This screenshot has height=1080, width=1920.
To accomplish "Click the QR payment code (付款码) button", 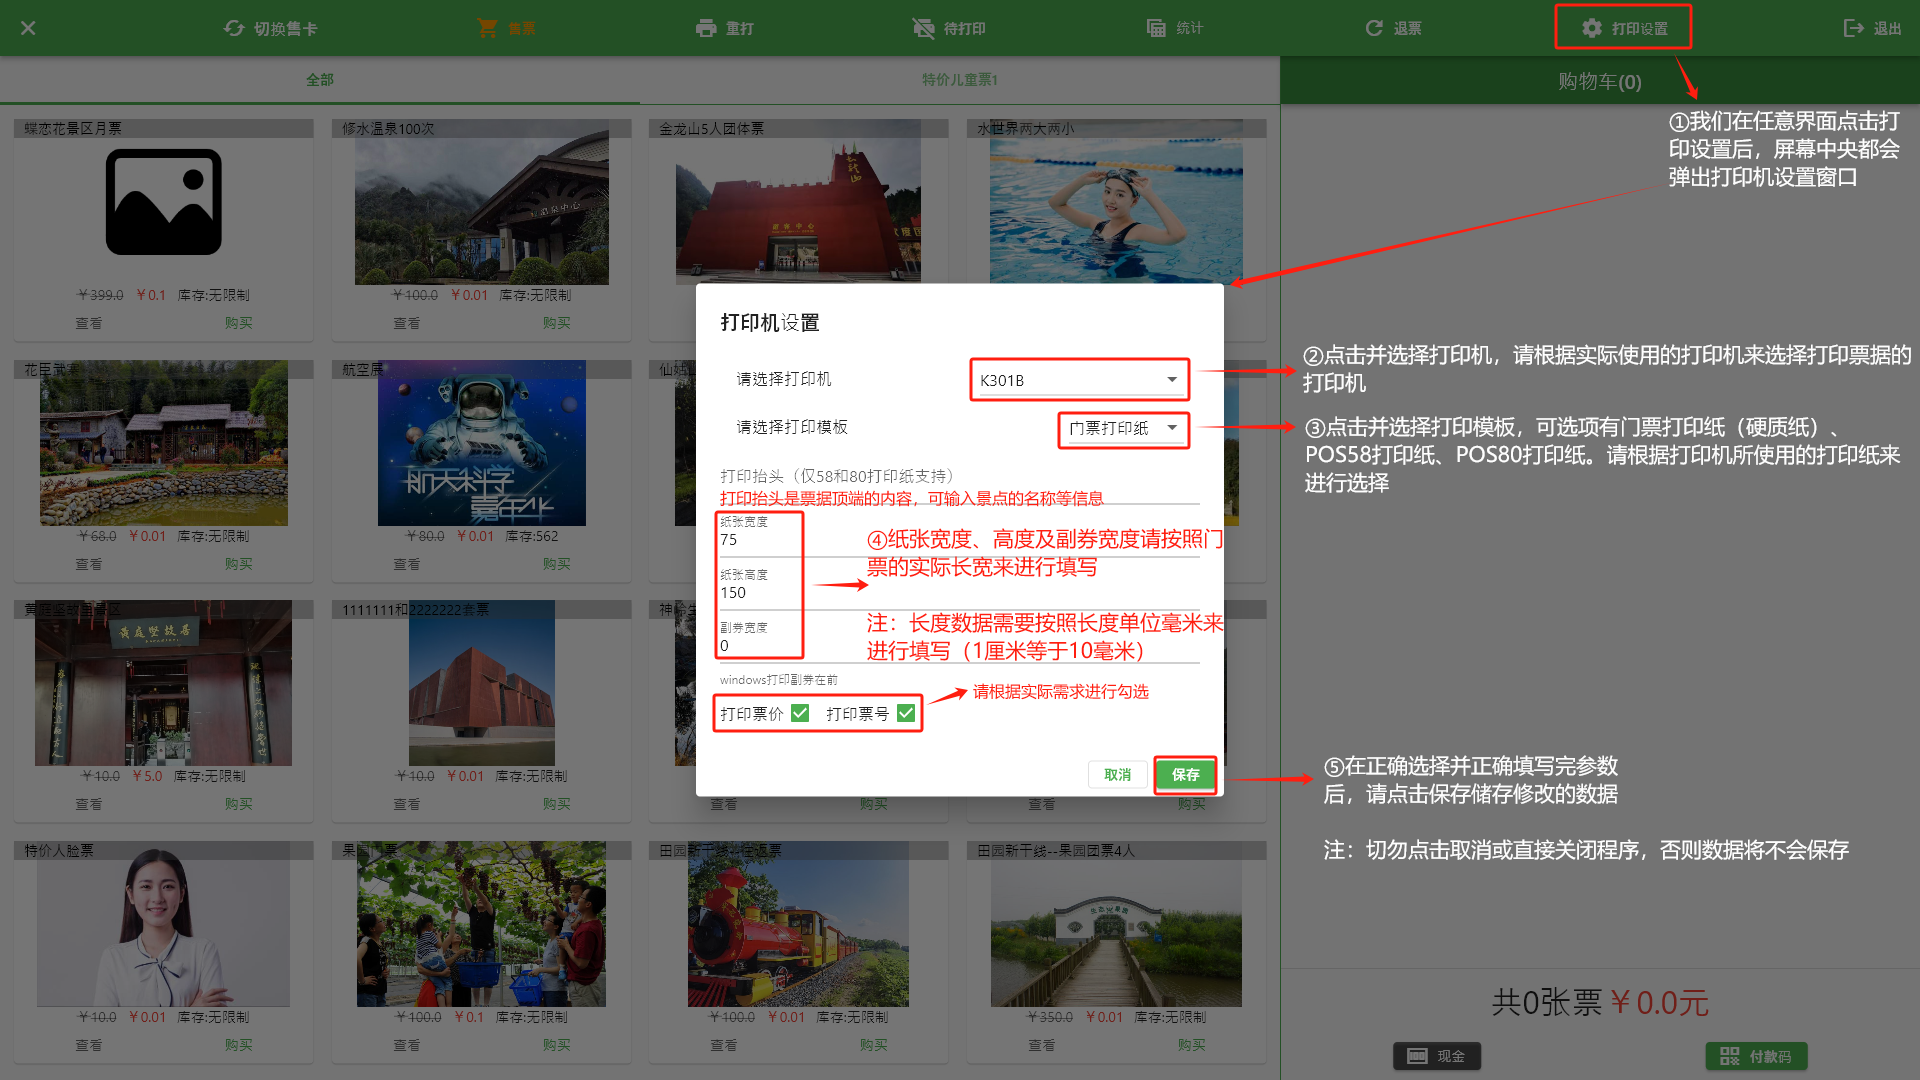I will point(1756,1056).
